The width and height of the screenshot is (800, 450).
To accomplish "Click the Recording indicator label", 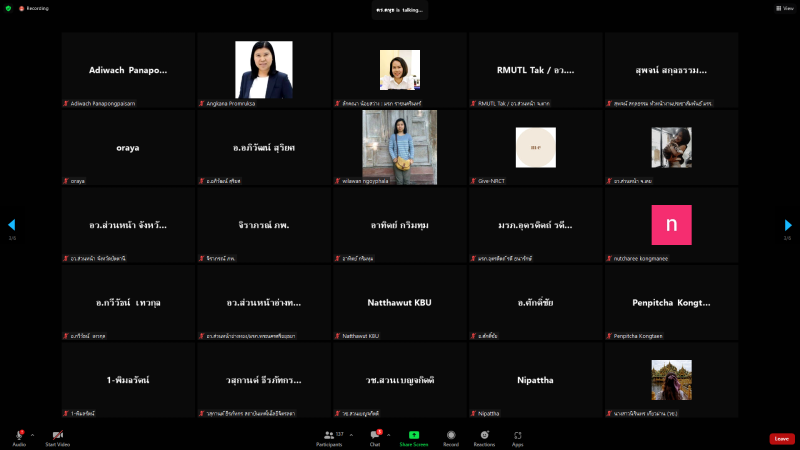I will coord(35,8).
